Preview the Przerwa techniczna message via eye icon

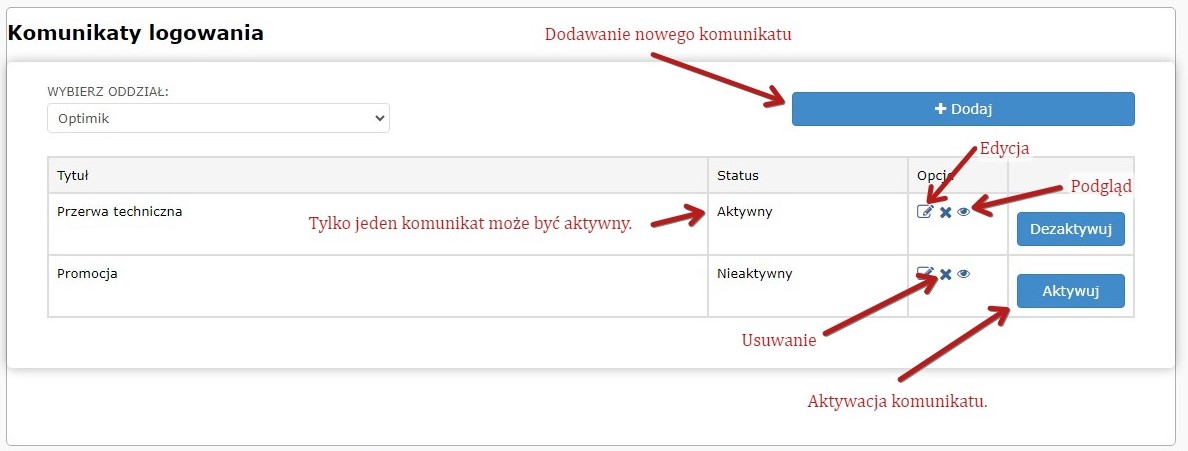(964, 212)
